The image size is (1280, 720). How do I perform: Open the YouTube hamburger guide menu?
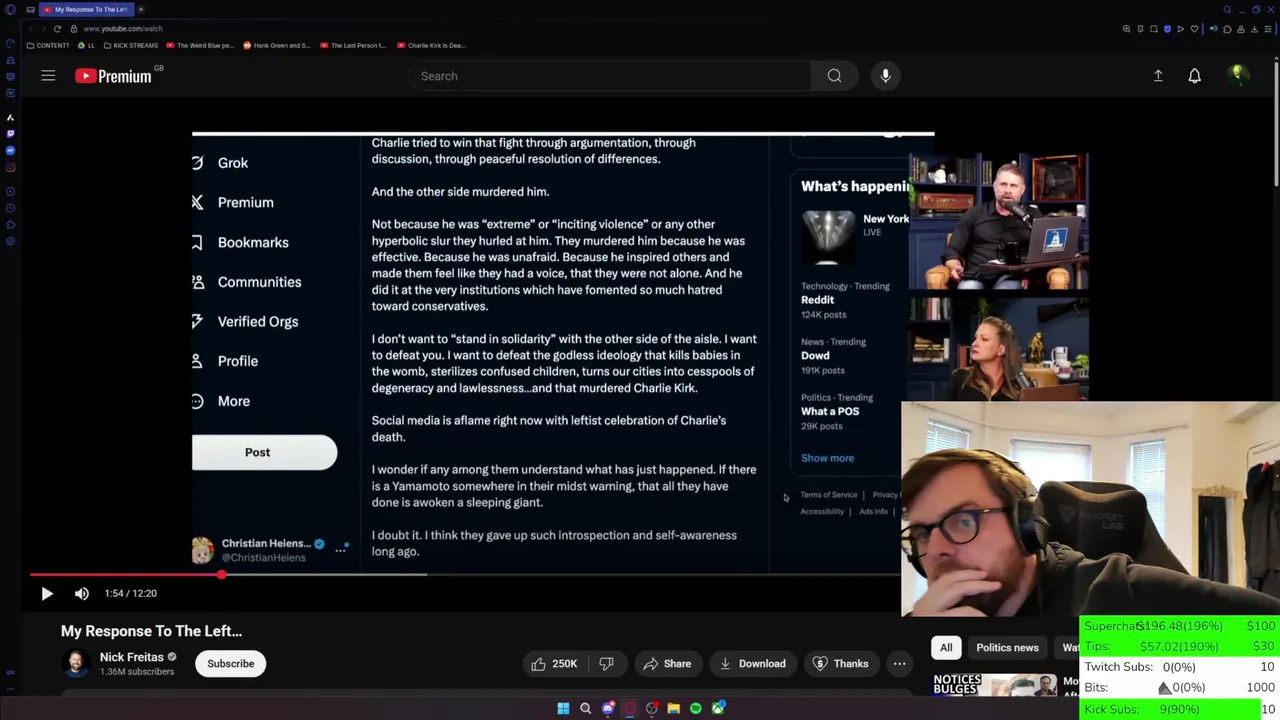pos(48,76)
